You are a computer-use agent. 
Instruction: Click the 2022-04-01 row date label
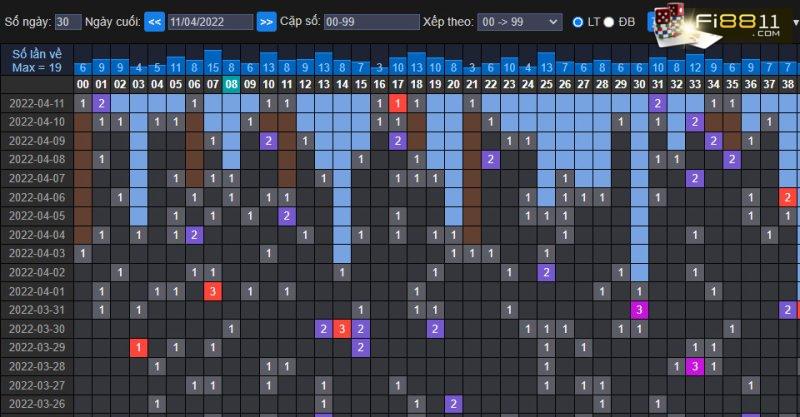37,291
